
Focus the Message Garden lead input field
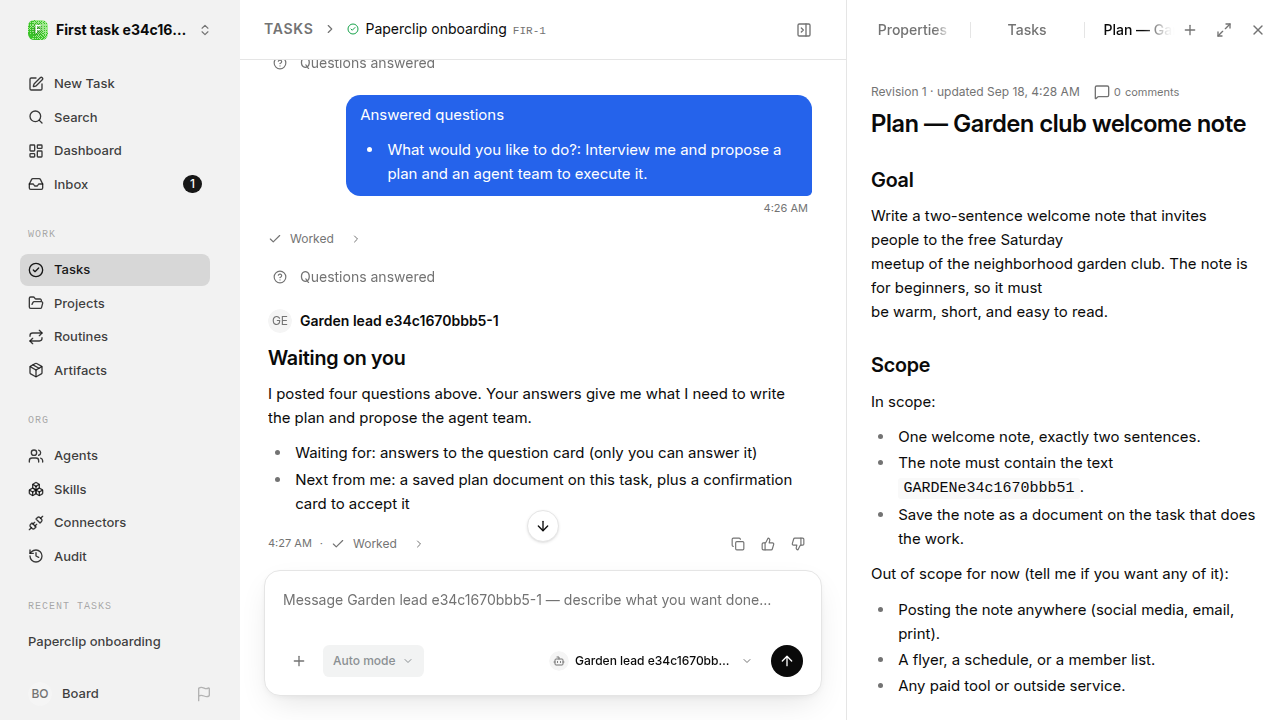[543, 601]
